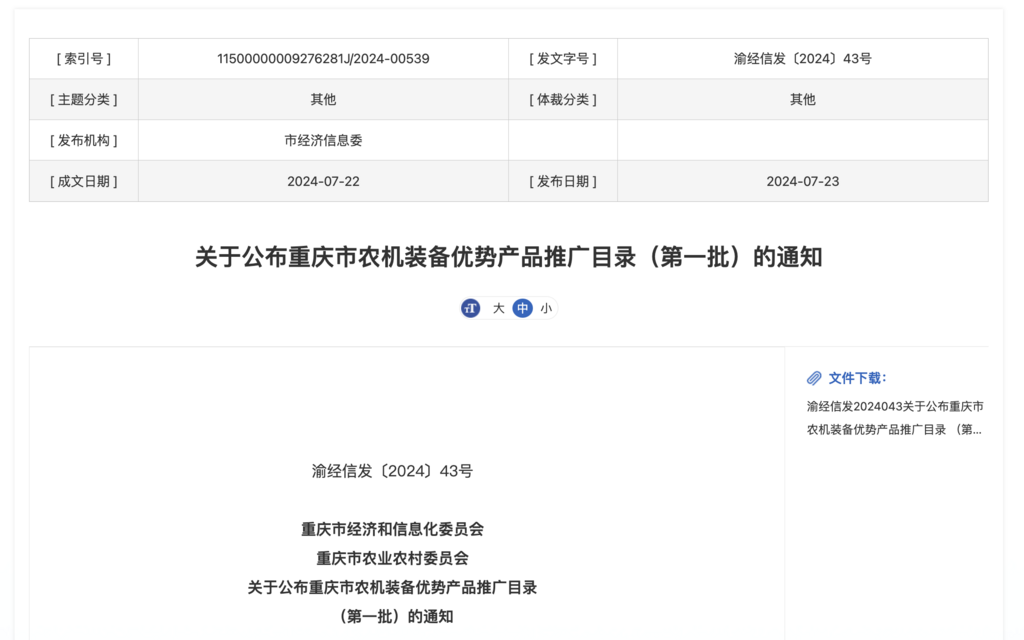Image resolution: width=1024 pixels, height=640 pixels.
Task: Click the 重庆市经济和信息化委员会 line in document
Action: point(392,529)
